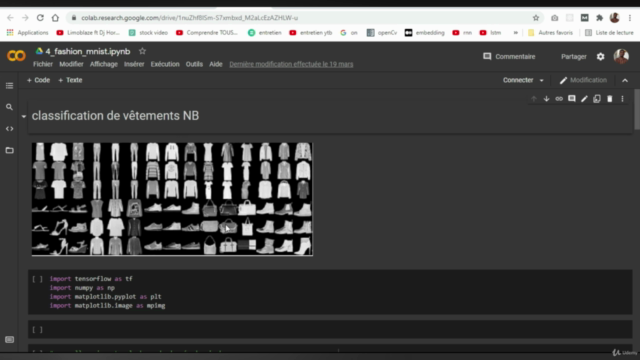640x360 pixels.
Task: Open Colab settings gear icon
Action: 600,57
